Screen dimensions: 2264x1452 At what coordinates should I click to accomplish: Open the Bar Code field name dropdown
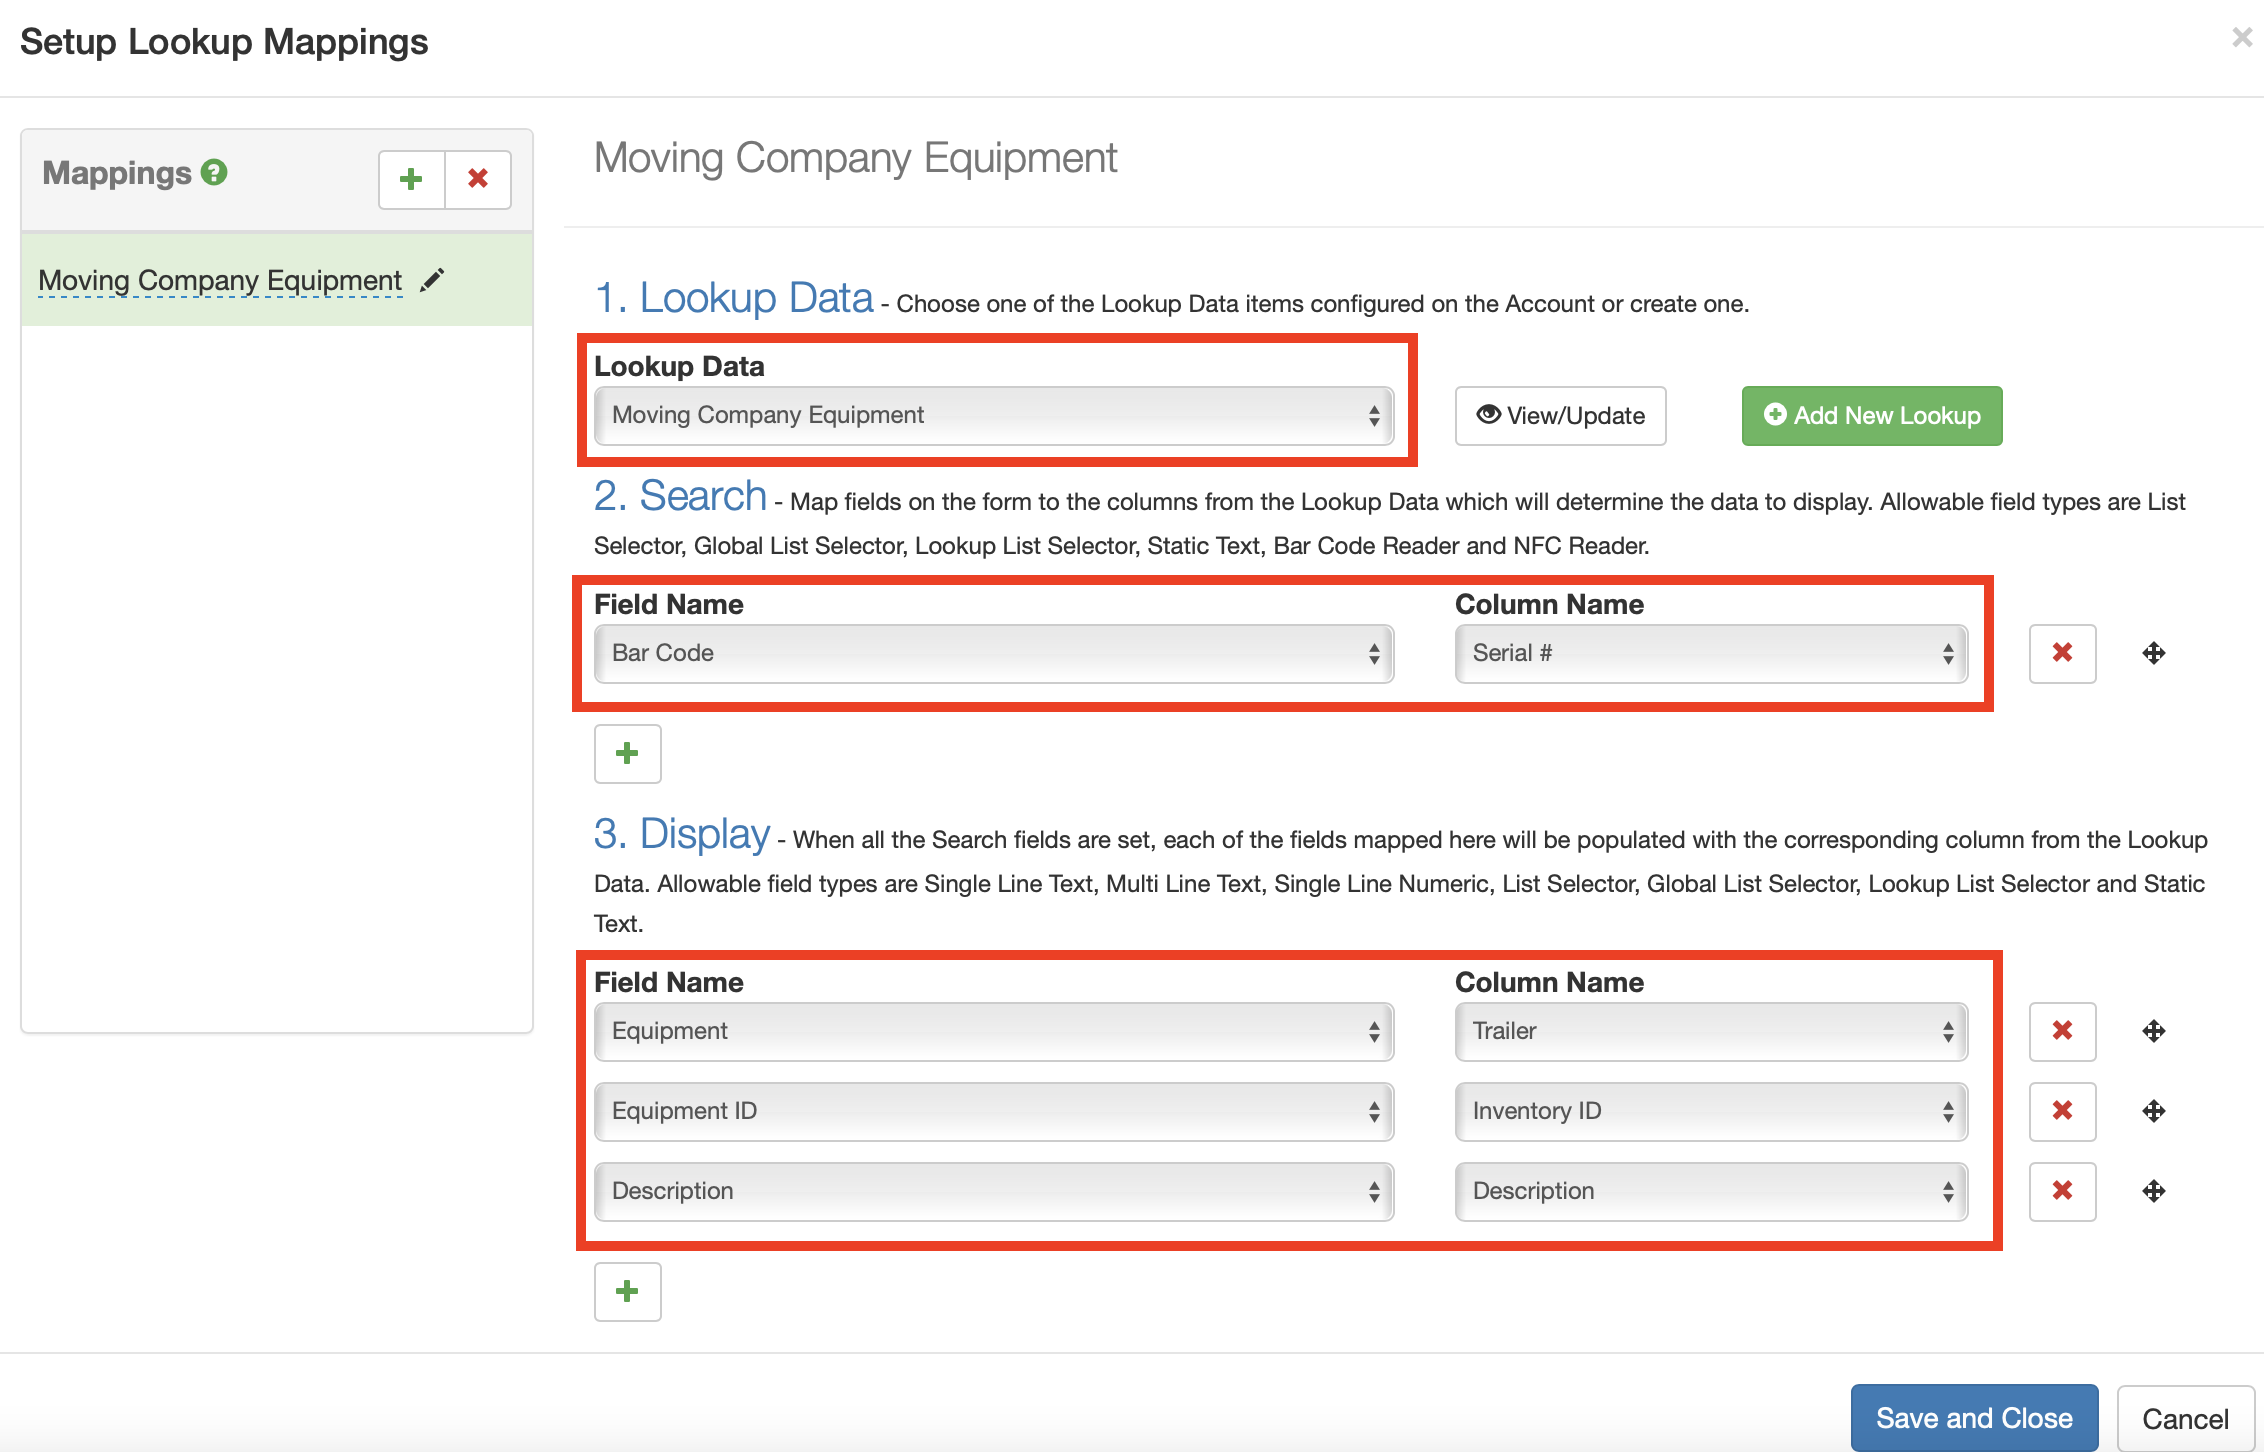pyautogui.click(x=993, y=654)
